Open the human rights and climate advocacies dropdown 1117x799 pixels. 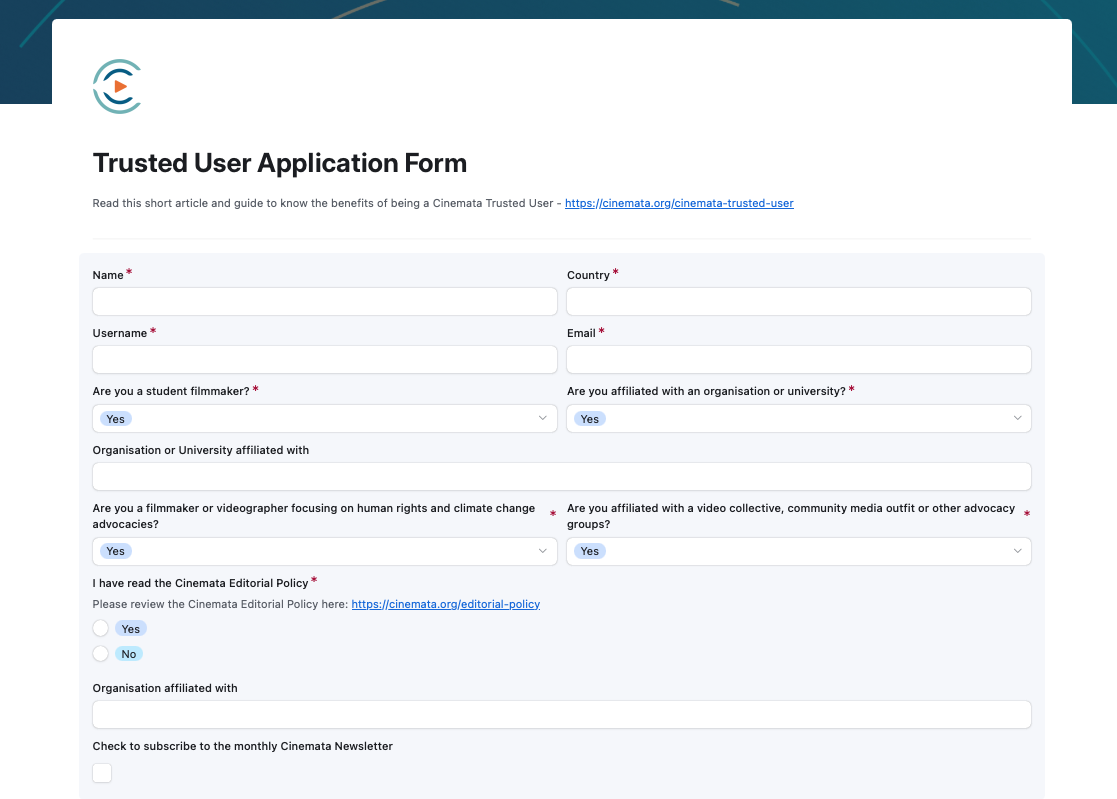click(x=325, y=551)
